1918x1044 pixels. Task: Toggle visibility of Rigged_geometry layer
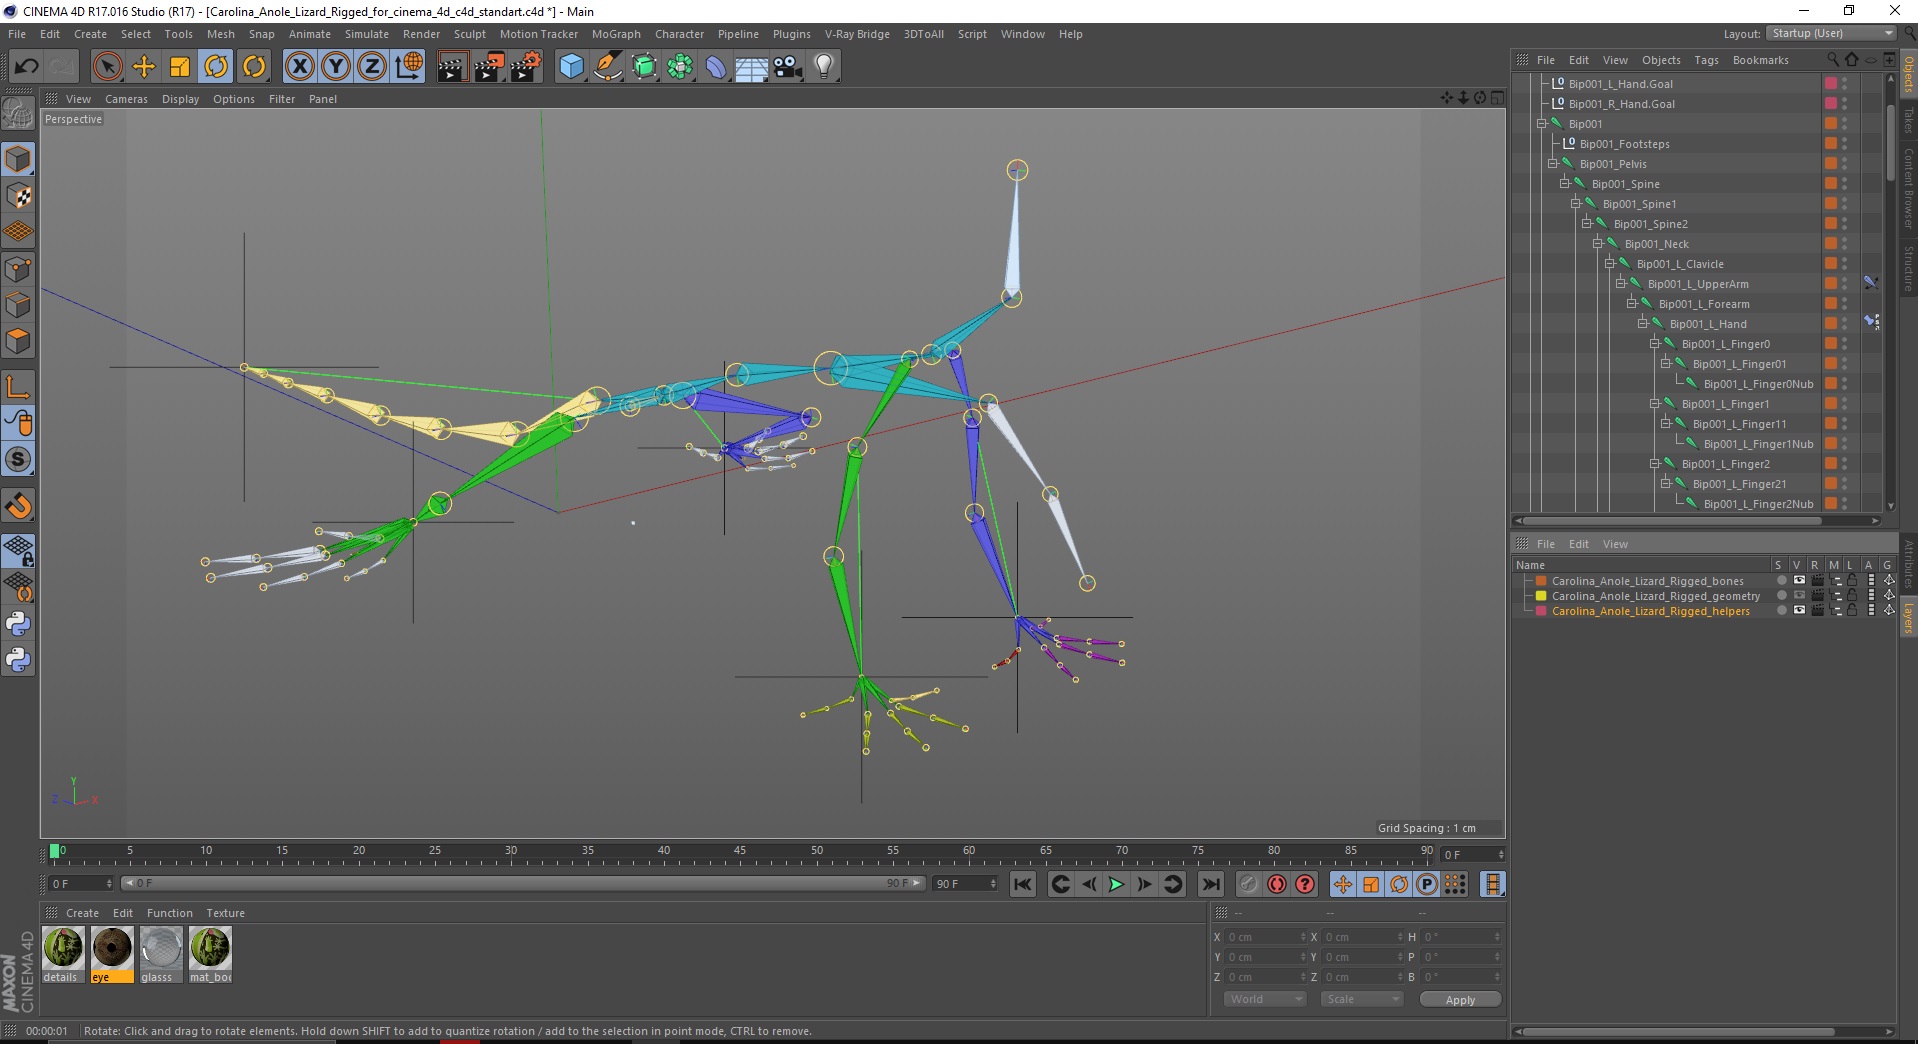tap(1799, 595)
